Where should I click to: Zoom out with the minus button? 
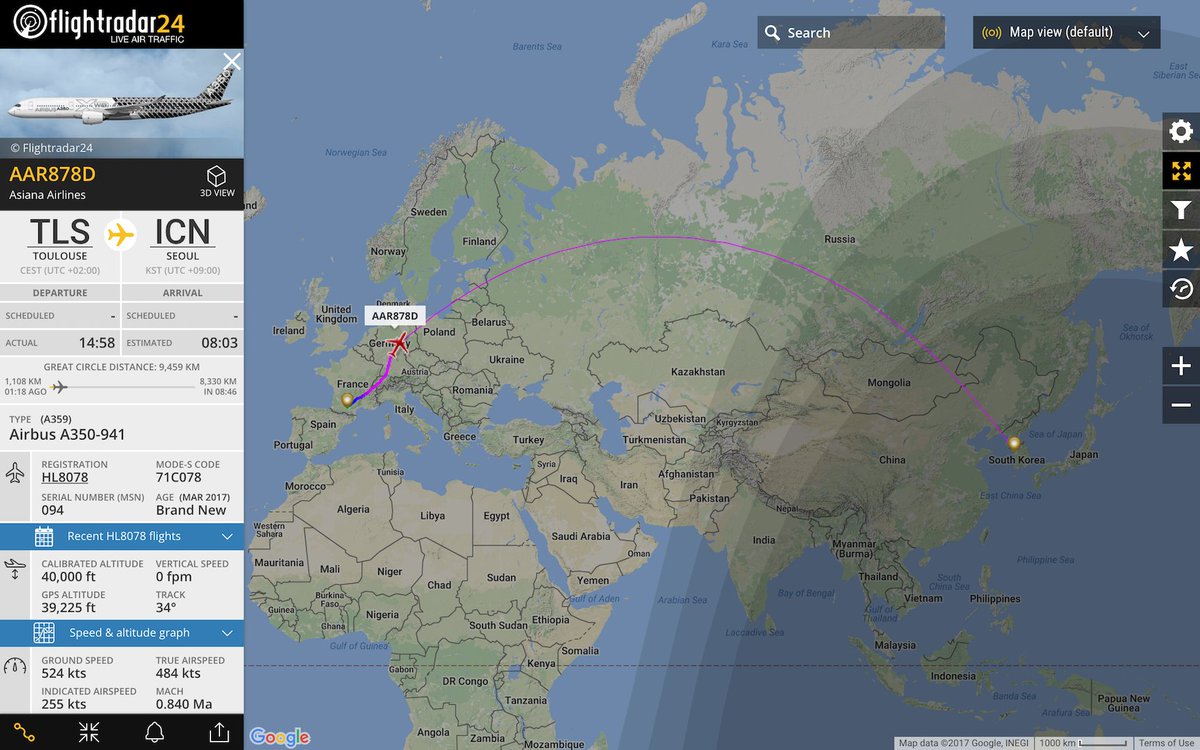(1181, 405)
